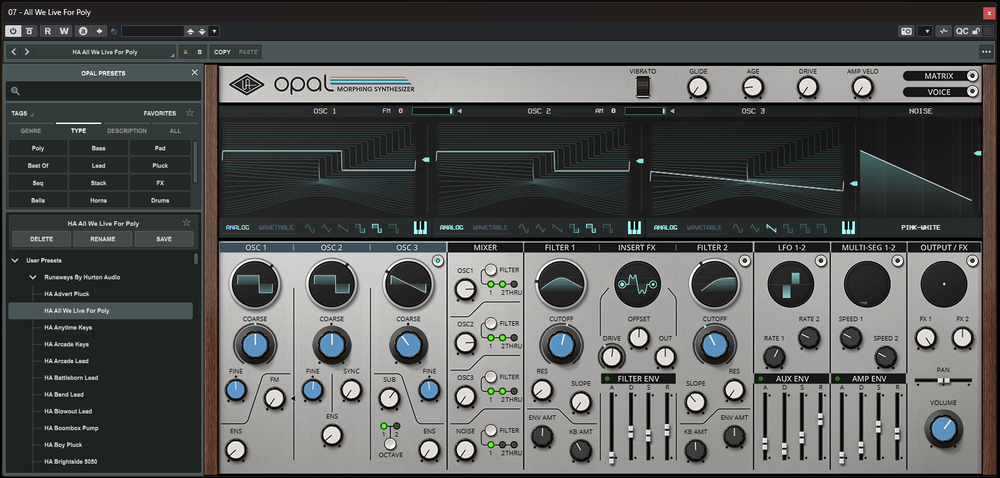Click the COPY button

223,52
